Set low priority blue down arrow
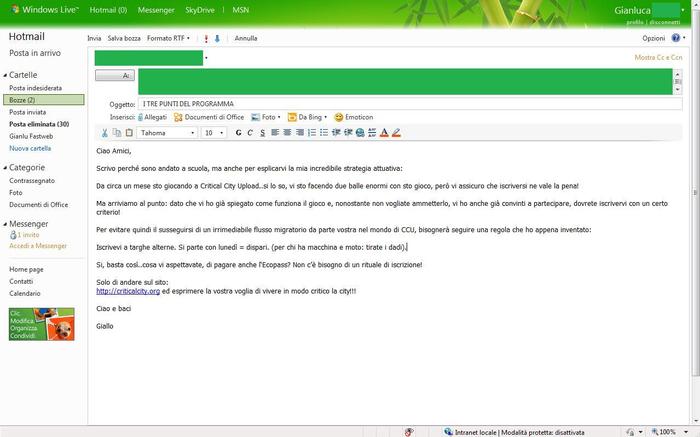This screenshot has width=700, height=437. click(x=217, y=39)
